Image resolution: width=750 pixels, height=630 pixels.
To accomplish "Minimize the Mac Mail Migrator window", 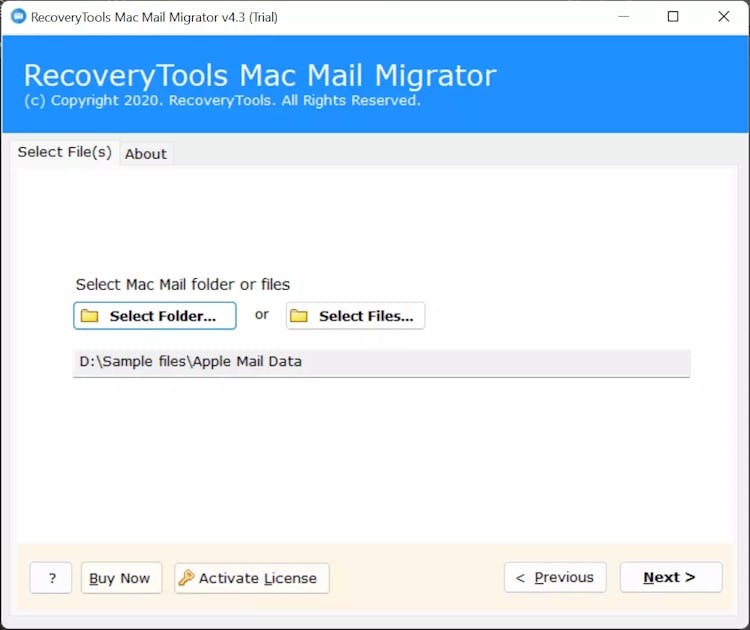I will coord(624,17).
